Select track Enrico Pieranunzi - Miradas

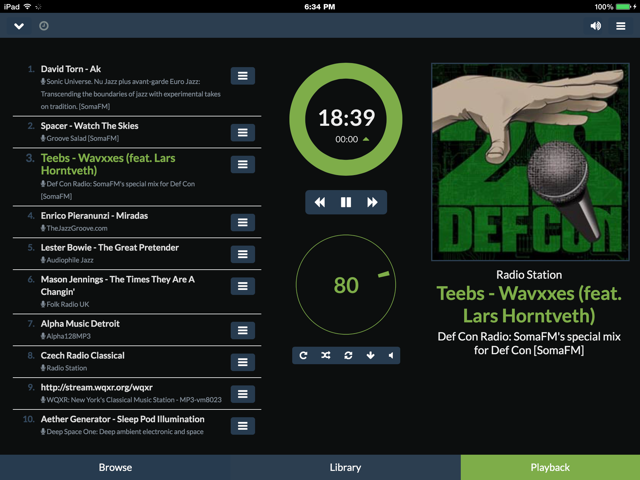point(94,216)
